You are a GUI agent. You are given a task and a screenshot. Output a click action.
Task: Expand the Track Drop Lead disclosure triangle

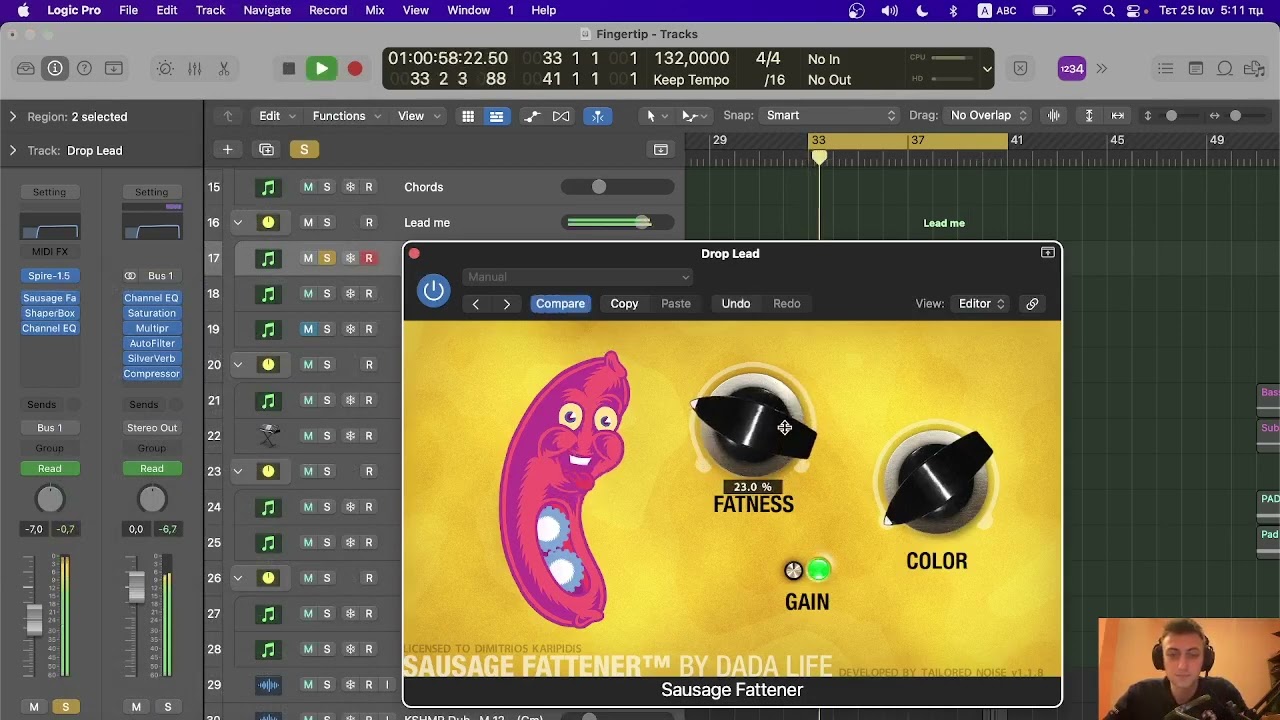tap(13, 151)
